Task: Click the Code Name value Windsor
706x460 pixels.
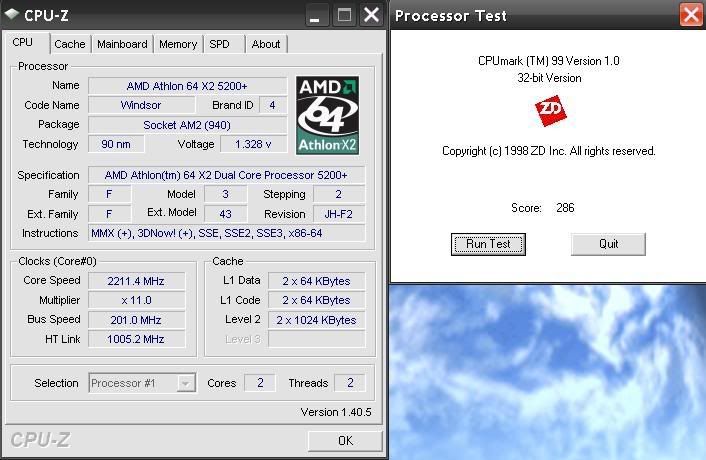Action: 141,105
